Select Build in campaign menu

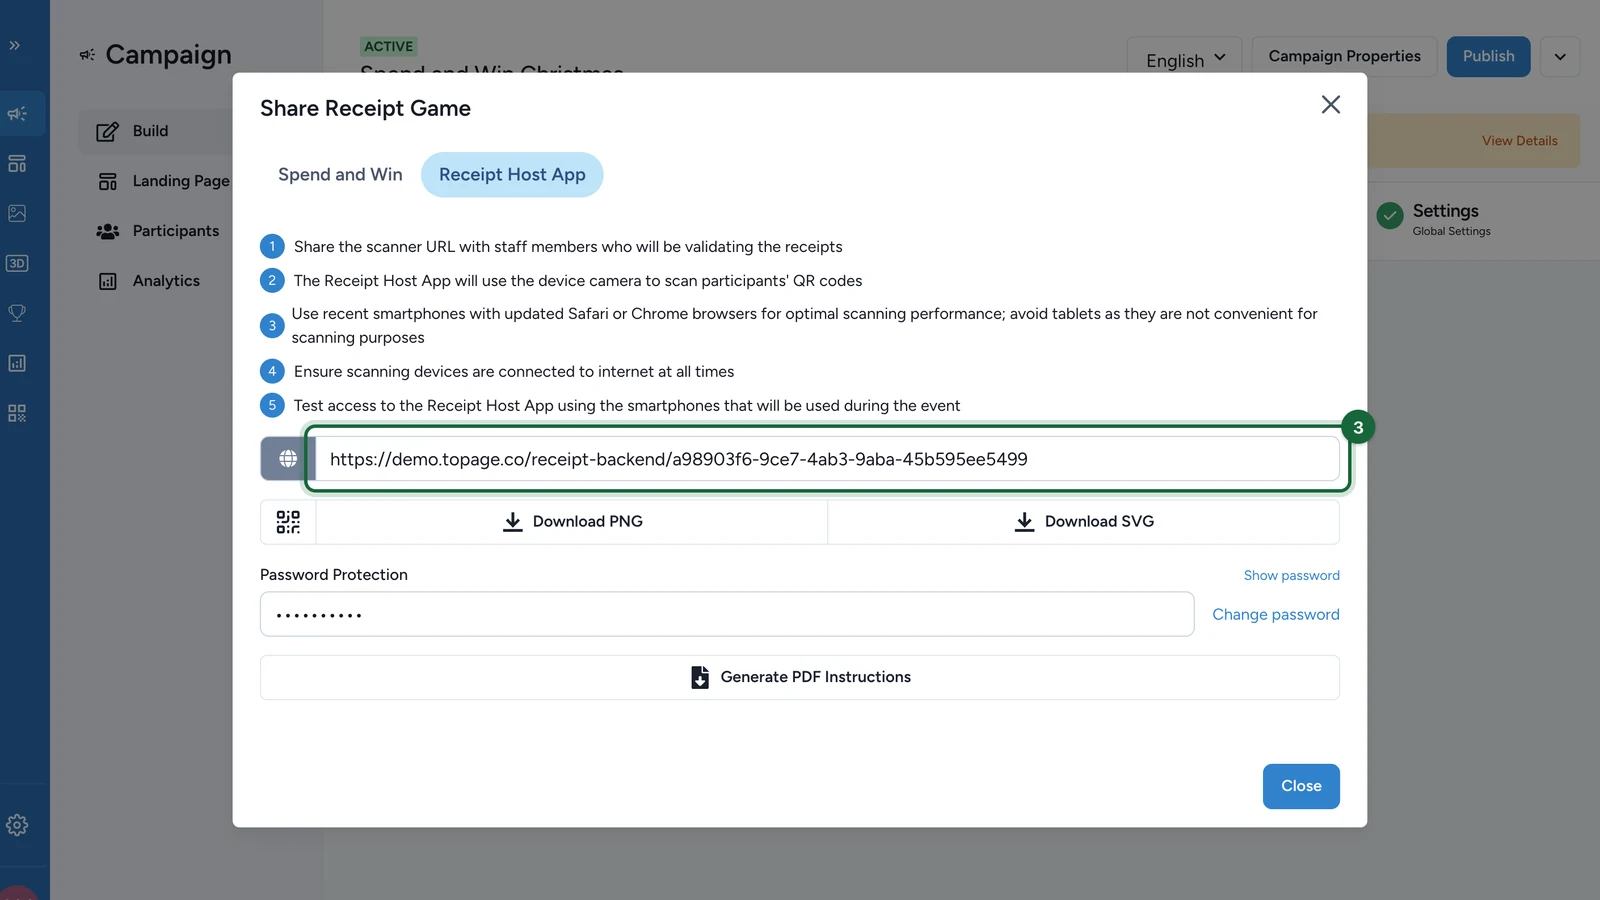155,131
